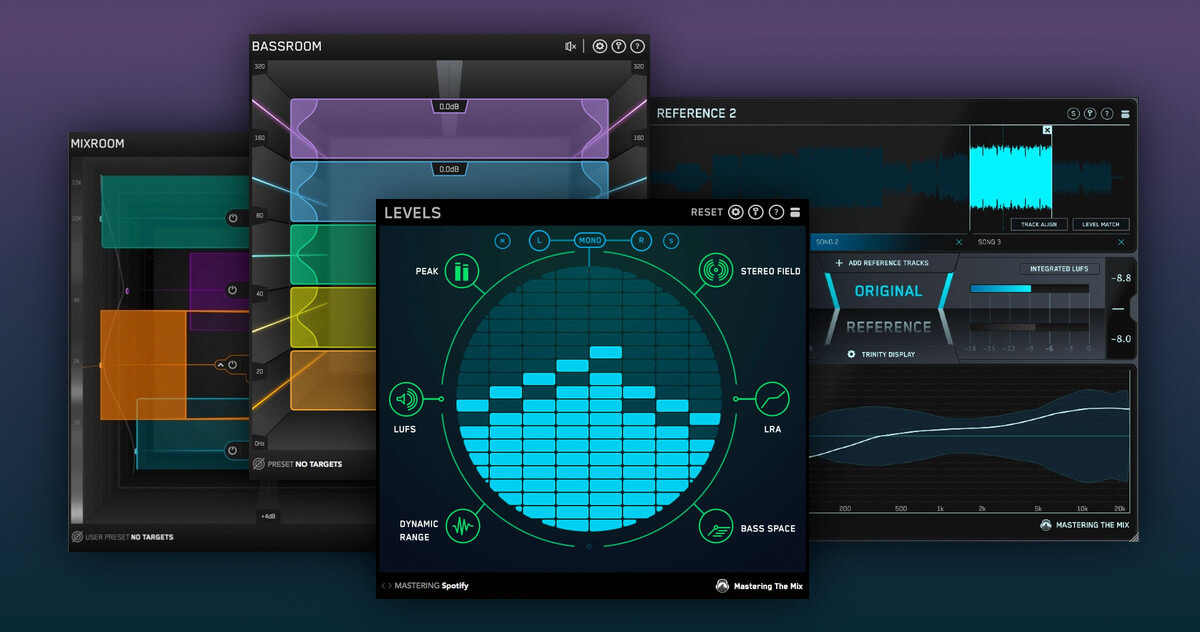
Task: Open the Peak meter in Levels
Action: (461, 271)
